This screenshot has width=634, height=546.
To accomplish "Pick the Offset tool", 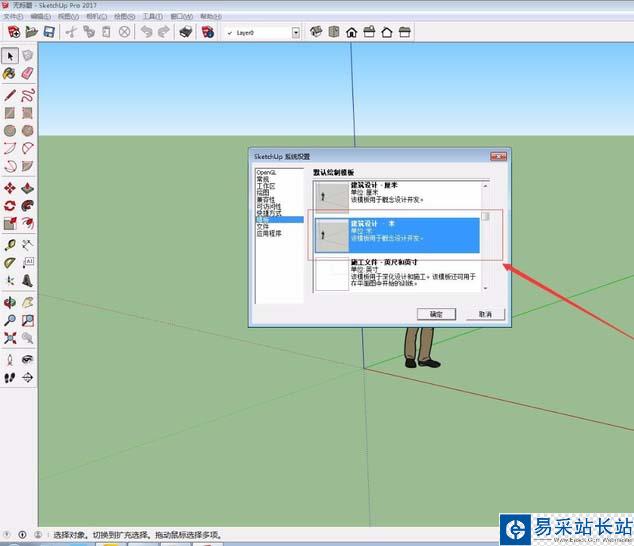I will pos(27,223).
